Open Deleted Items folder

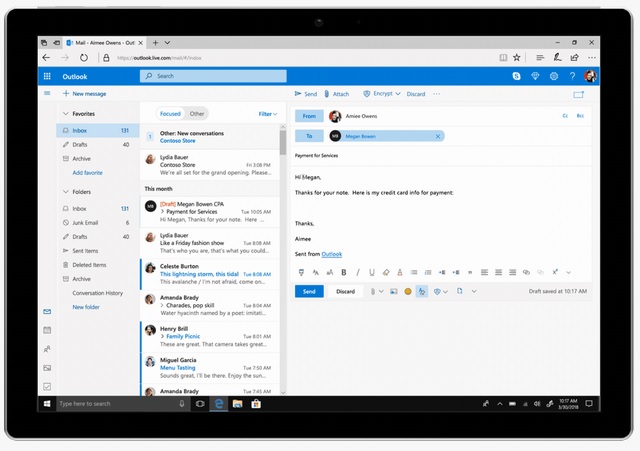pos(98,265)
